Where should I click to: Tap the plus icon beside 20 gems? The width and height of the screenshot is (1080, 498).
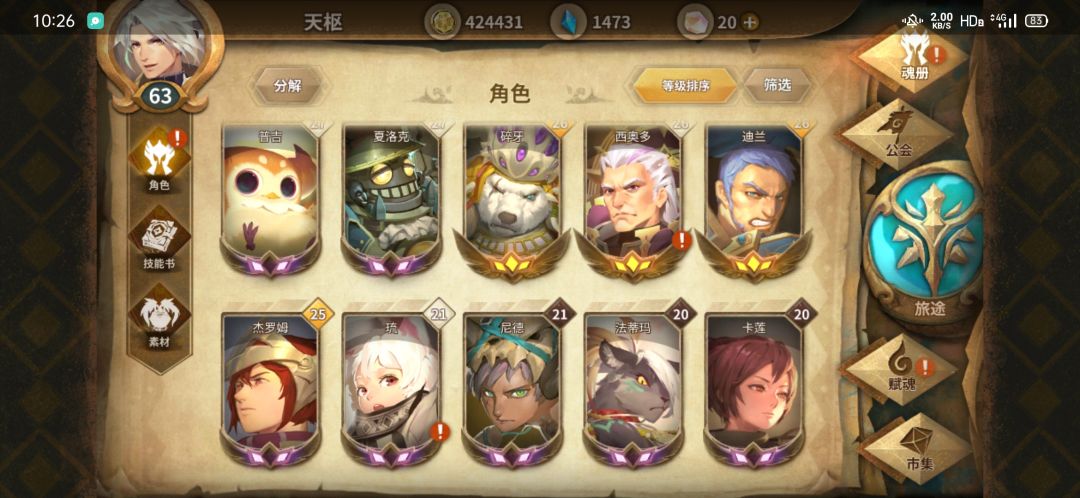(x=750, y=22)
